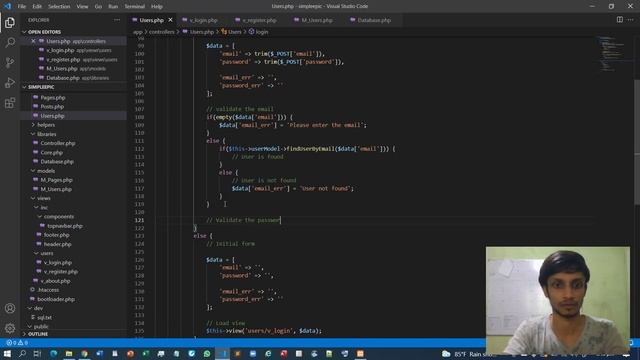The height and width of the screenshot is (360, 640).
Task: Collapse the libraries folder
Action: point(47,134)
